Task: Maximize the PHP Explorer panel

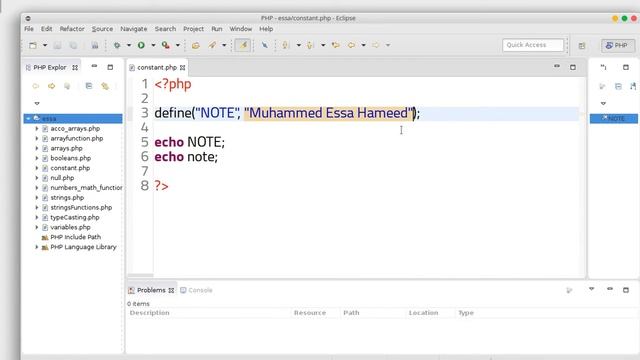Action: click(110, 67)
